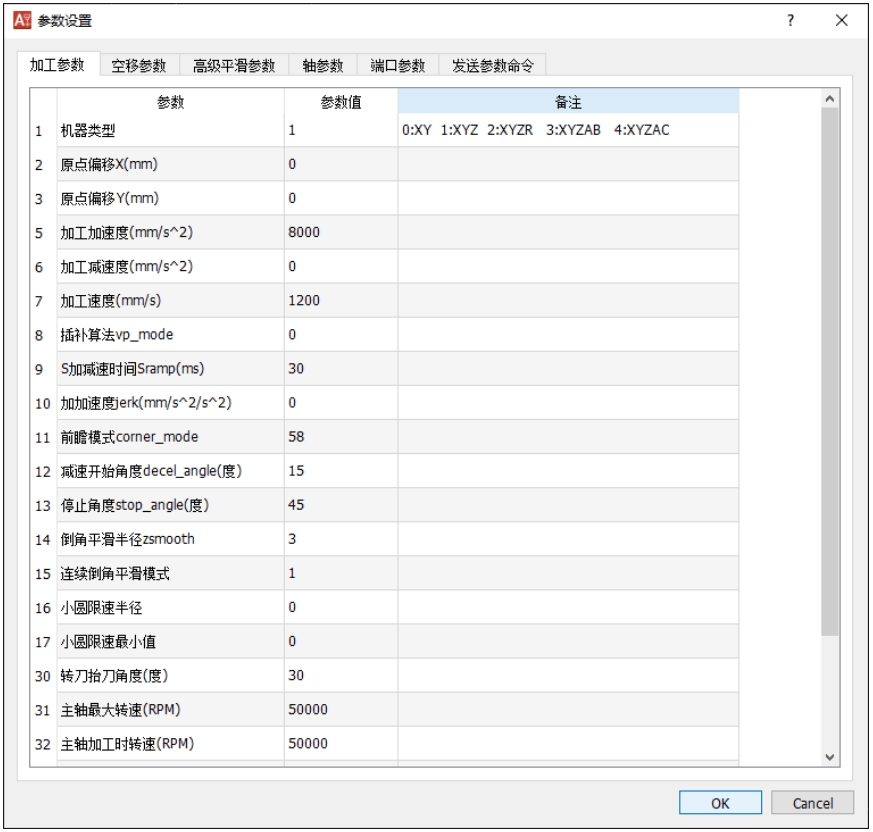This screenshot has height=832, width=873.
Task: Edit the 转刀抬刀角度 value 30
Action: (x=341, y=676)
